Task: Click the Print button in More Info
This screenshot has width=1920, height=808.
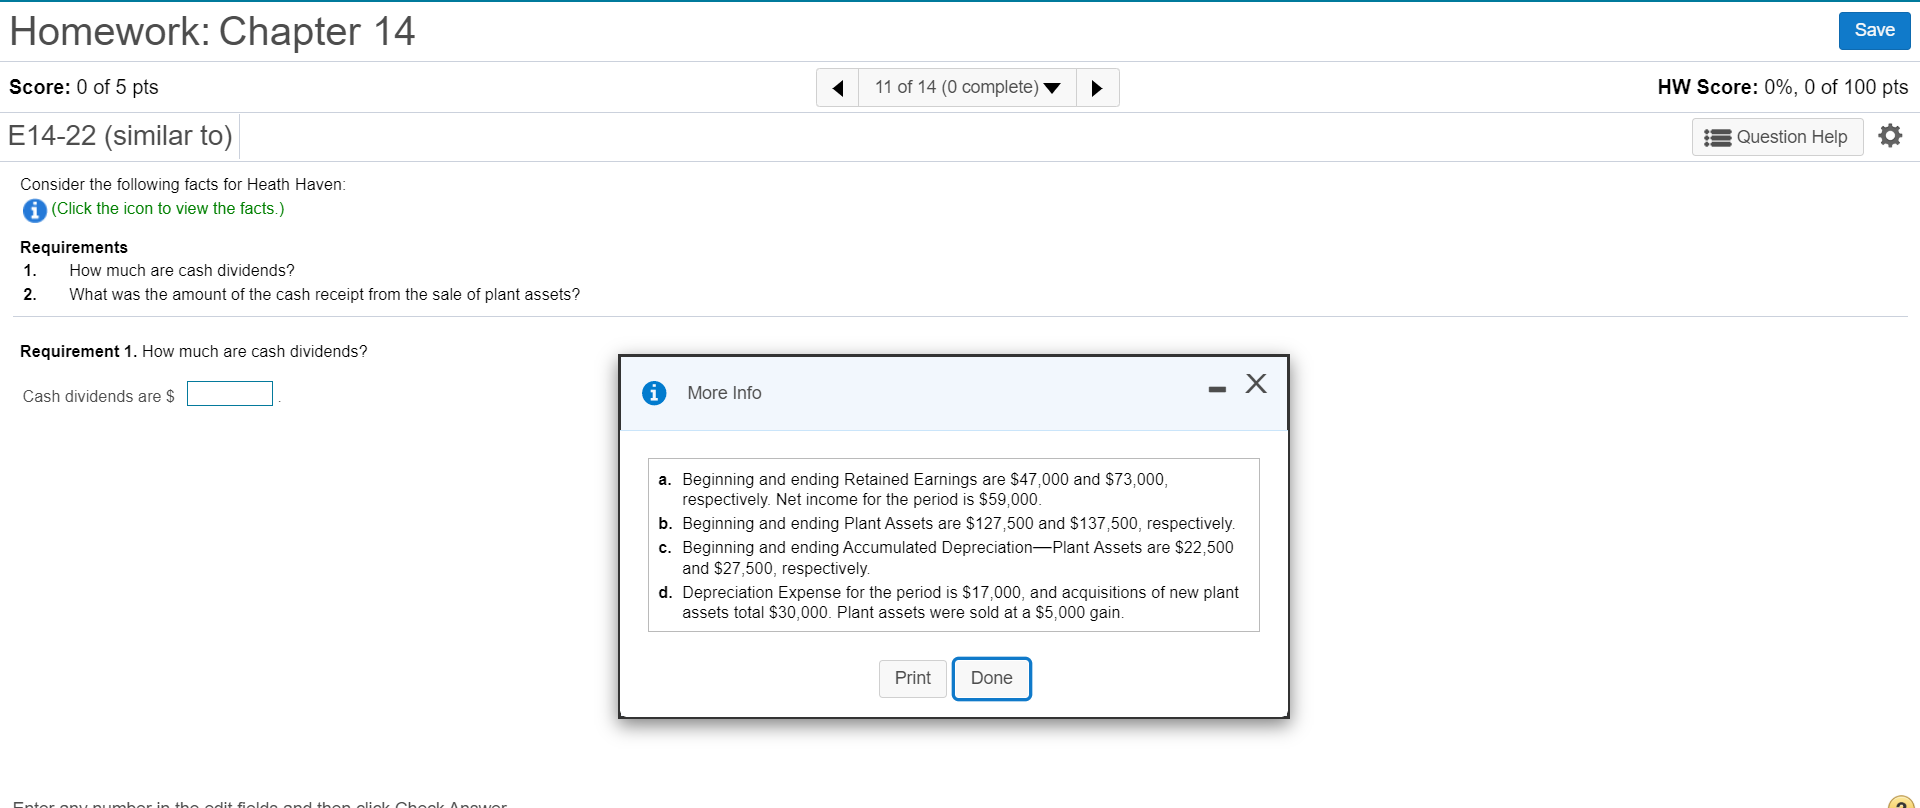Action: tap(912, 678)
